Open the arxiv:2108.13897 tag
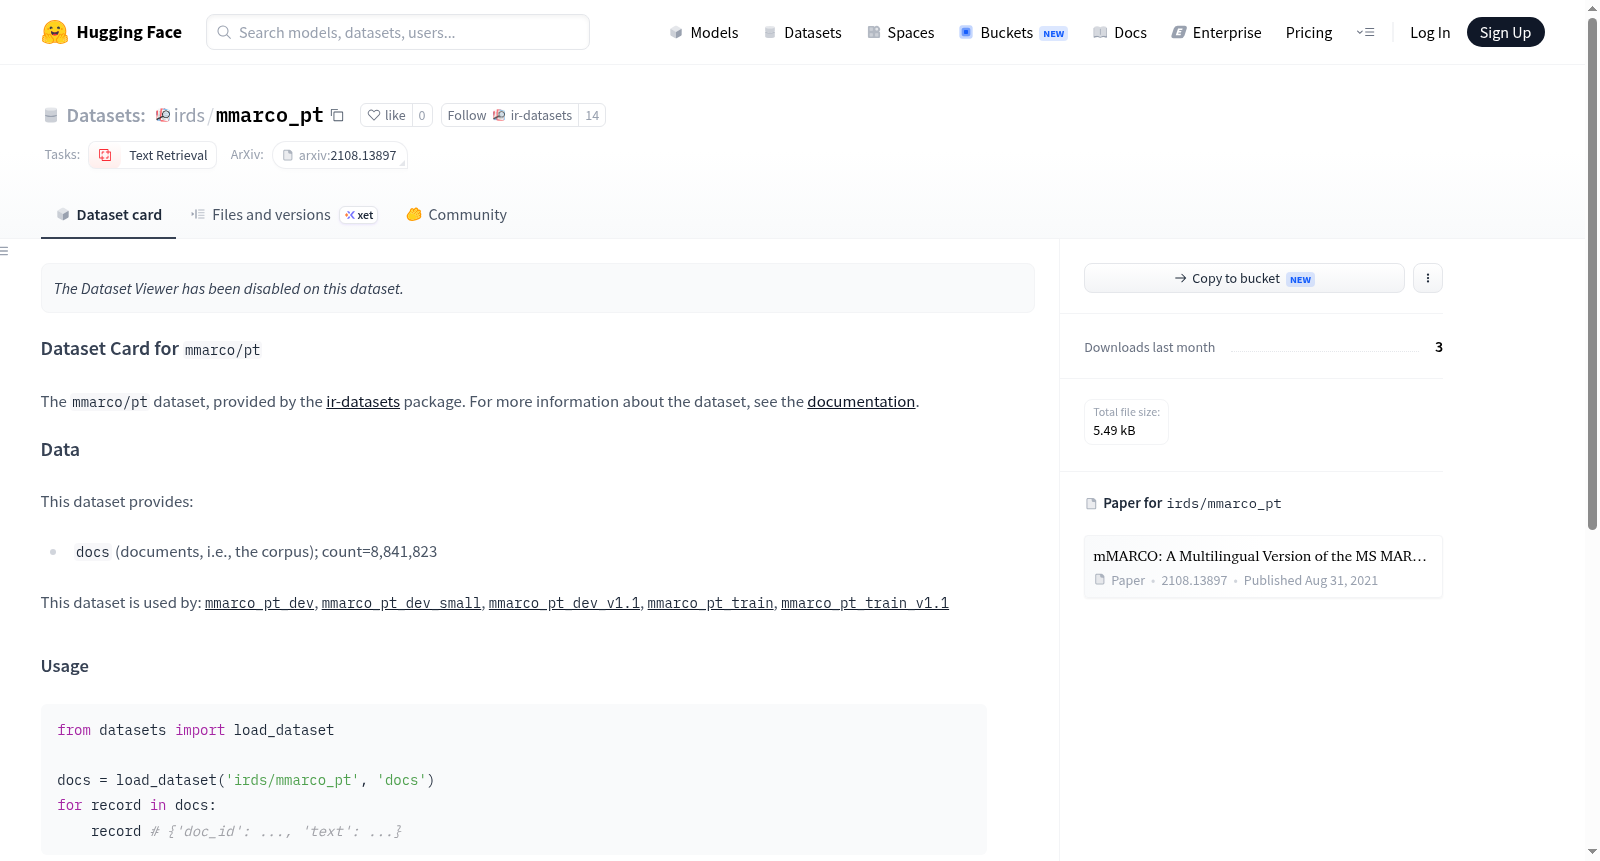The width and height of the screenshot is (1600, 861). pyautogui.click(x=340, y=155)
